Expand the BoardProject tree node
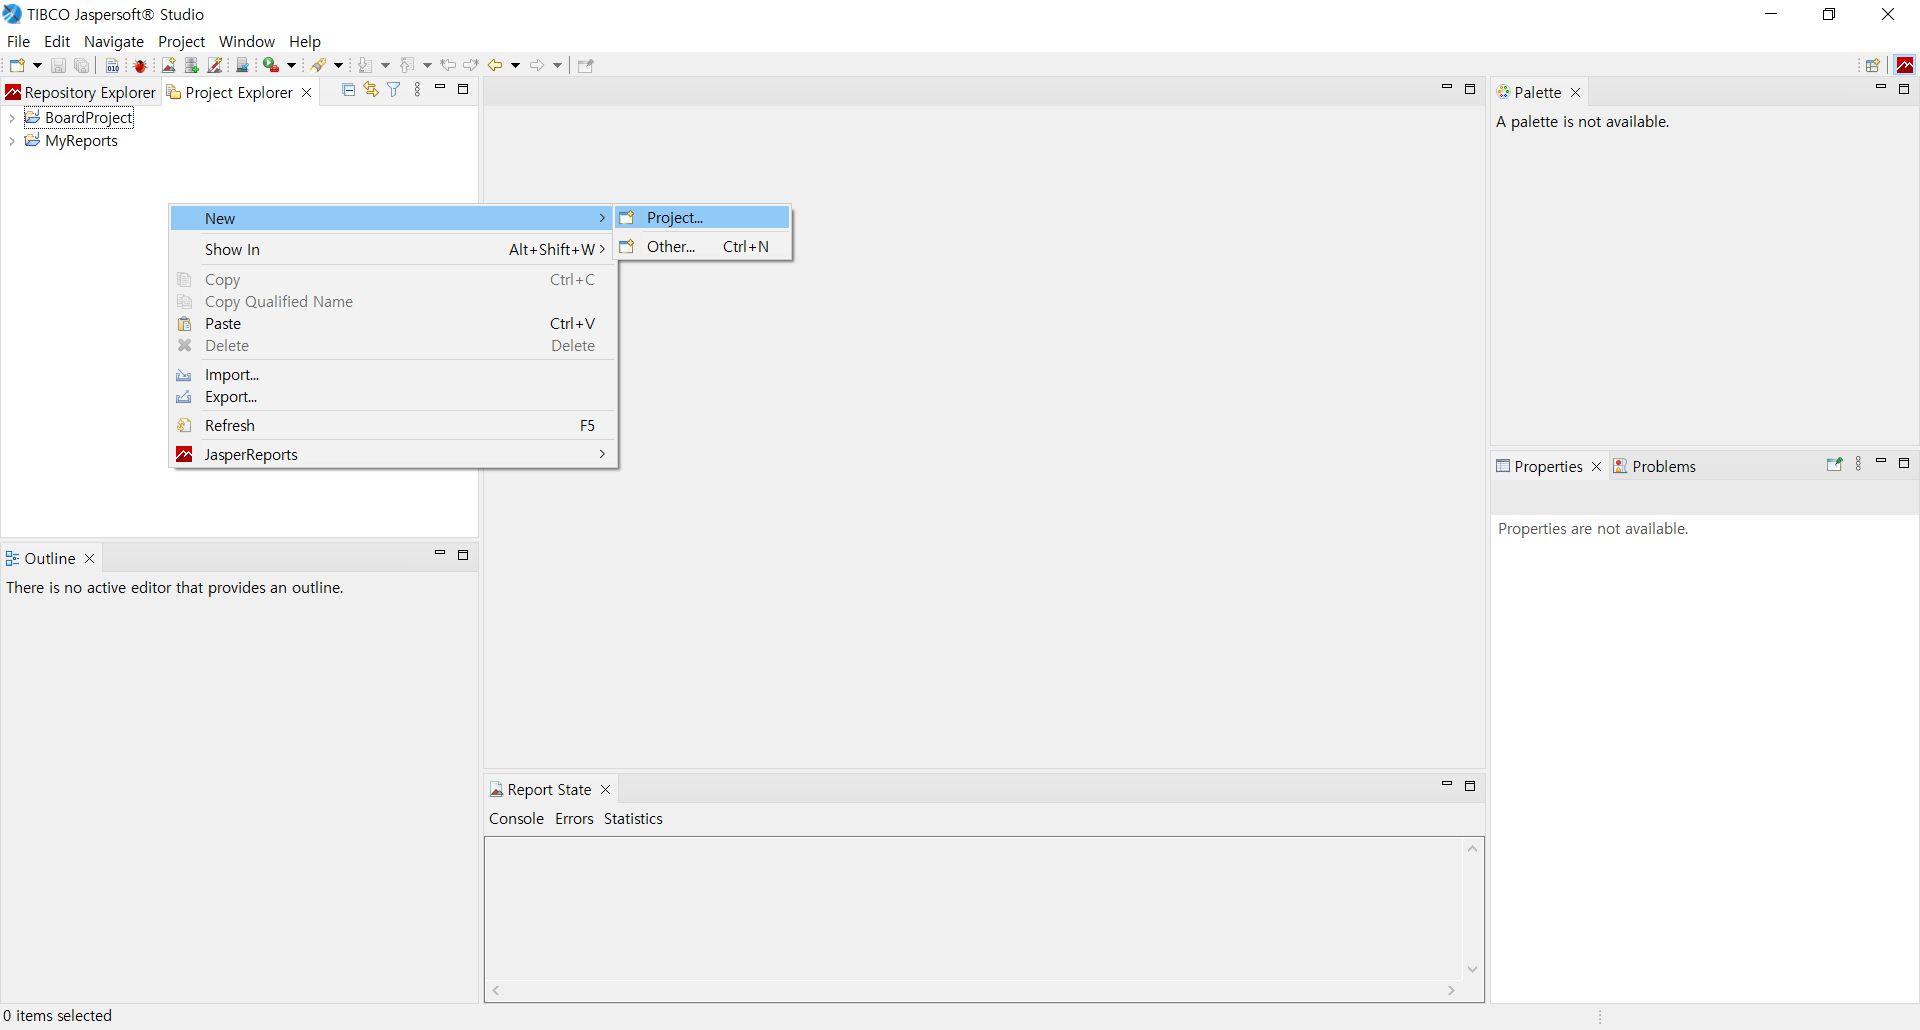1920x1030 pixels. pos(11,118)
